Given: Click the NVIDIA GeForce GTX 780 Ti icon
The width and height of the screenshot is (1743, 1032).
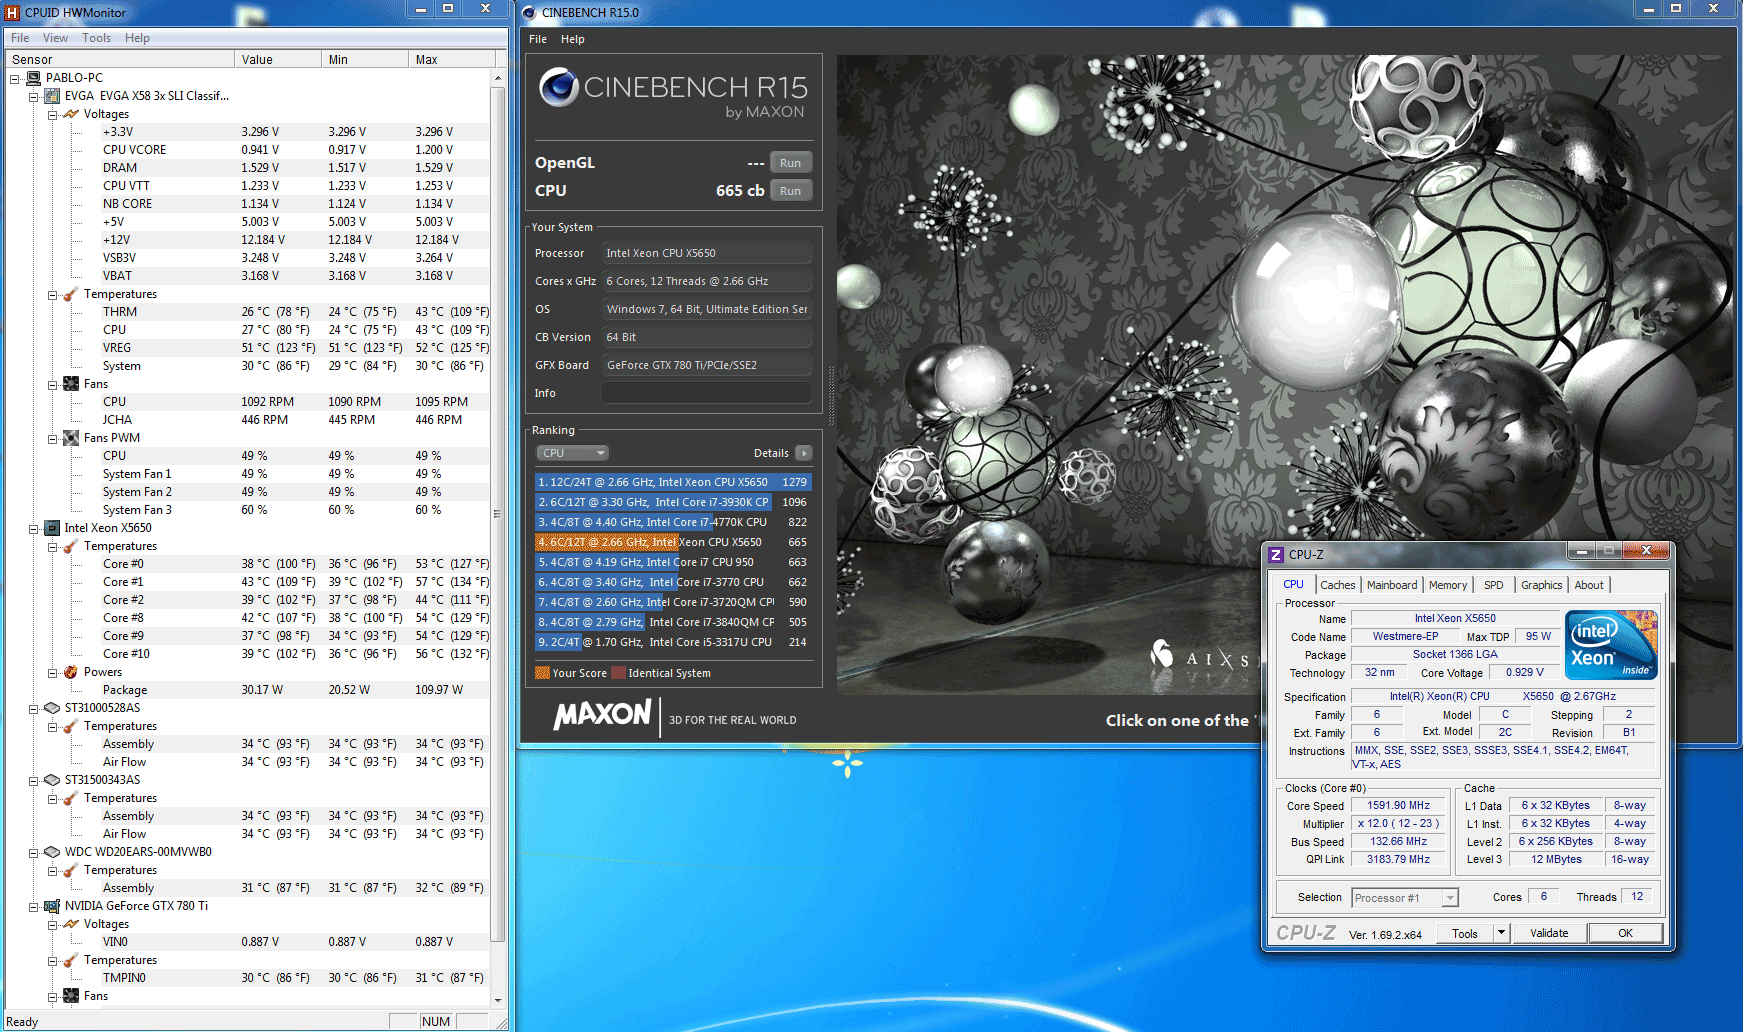Looking at the screenshot, I should 52,906.
